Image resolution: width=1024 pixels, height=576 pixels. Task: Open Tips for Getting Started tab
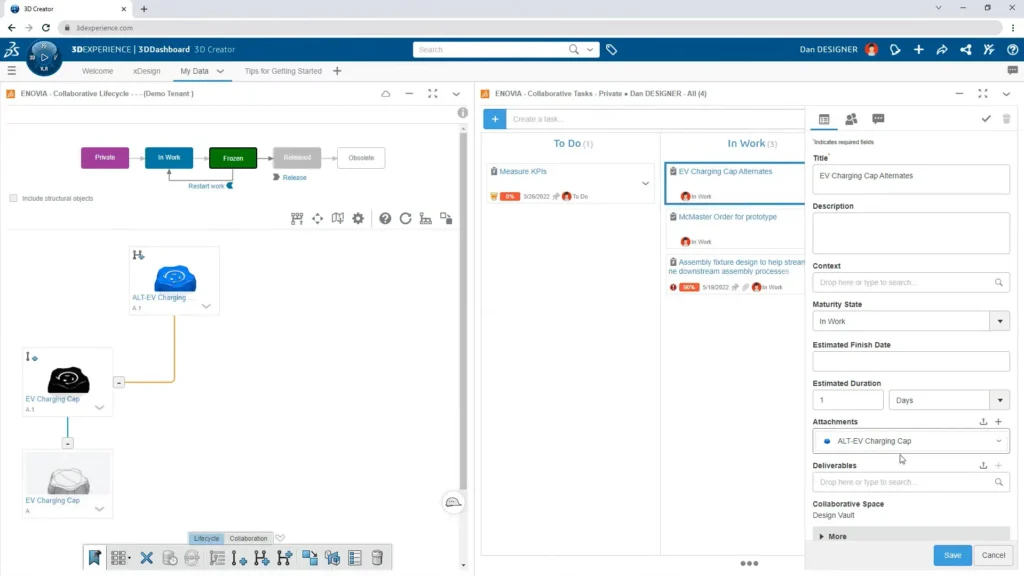click(x=283, y=71)
